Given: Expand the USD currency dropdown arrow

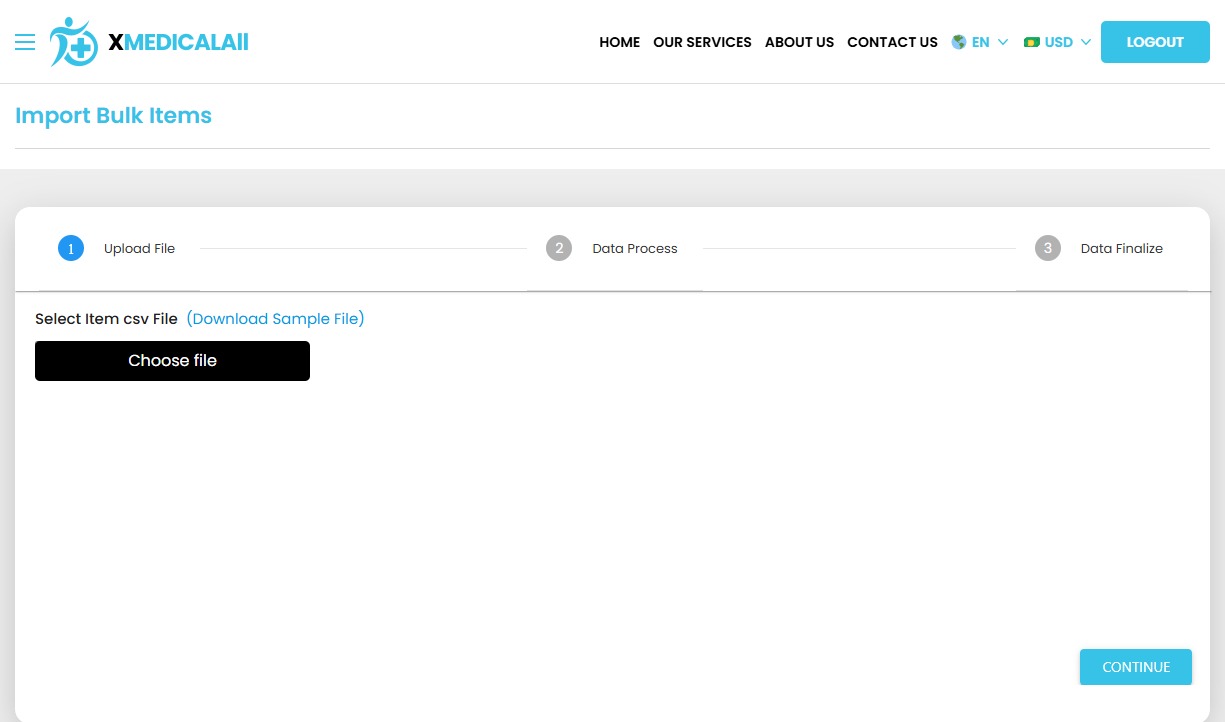Looking at the screenshot, I should tap(1086, 42).
